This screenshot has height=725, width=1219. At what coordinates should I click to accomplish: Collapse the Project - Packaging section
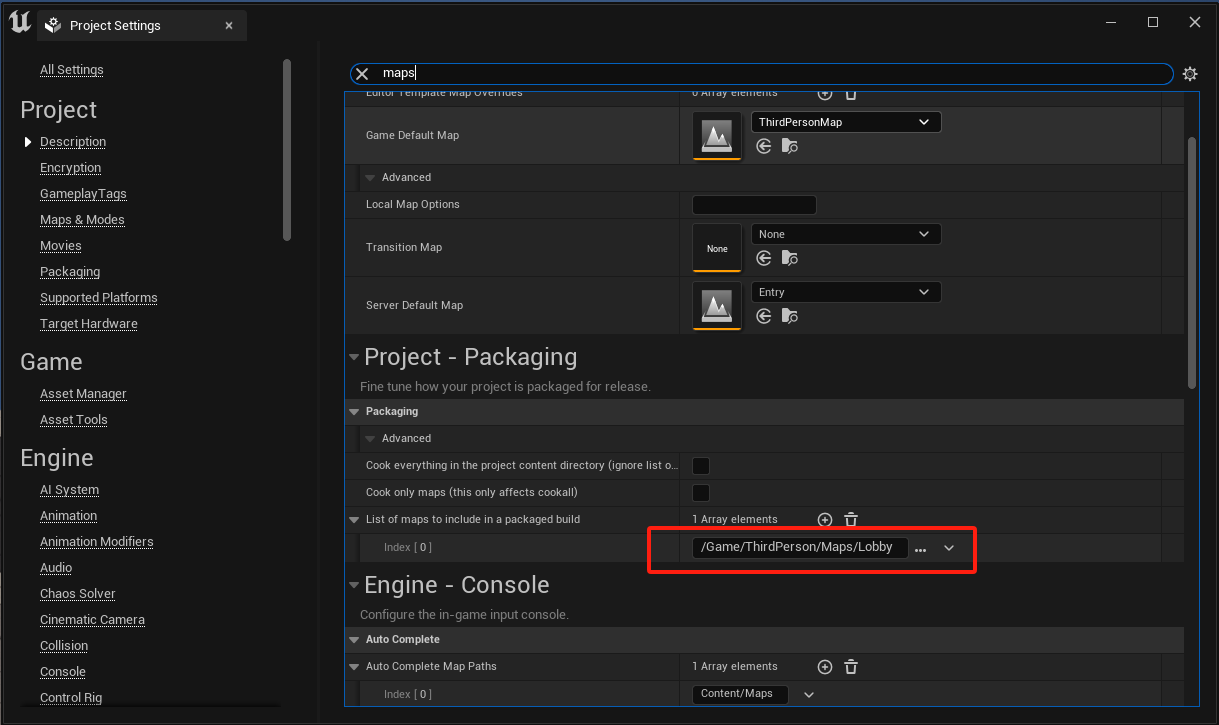point(354,358)
